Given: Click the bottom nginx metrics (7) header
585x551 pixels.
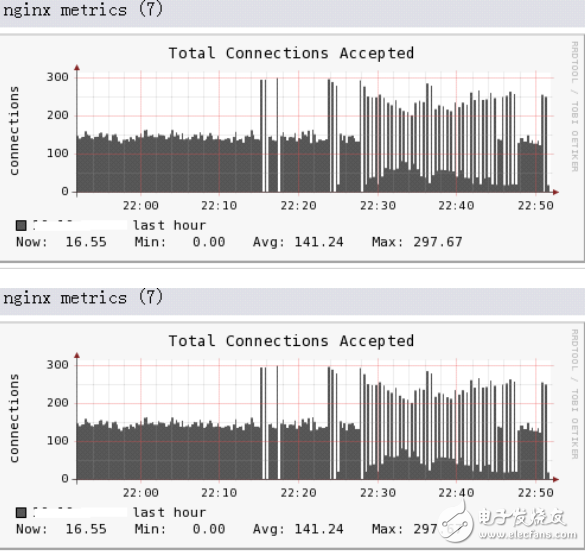Looking at the screenshot, I should [x=83, y=298].
